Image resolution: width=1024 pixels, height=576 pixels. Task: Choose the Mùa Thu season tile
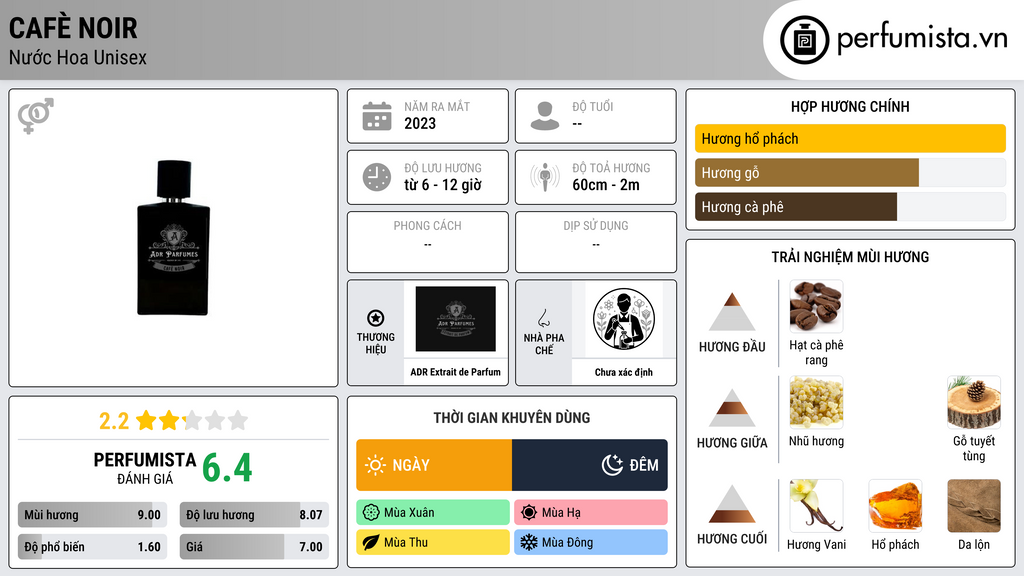point(433,542)
